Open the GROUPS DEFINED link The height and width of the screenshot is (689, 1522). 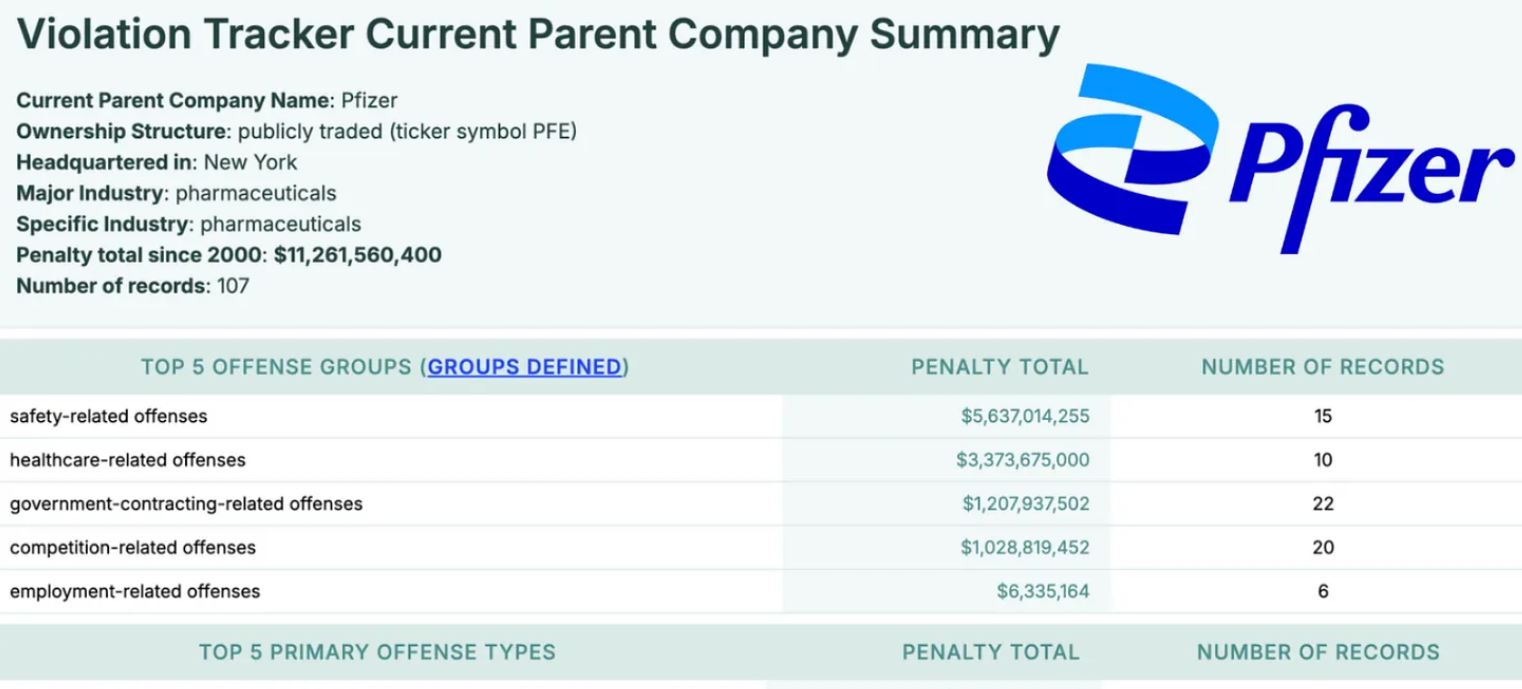point(525,367)
